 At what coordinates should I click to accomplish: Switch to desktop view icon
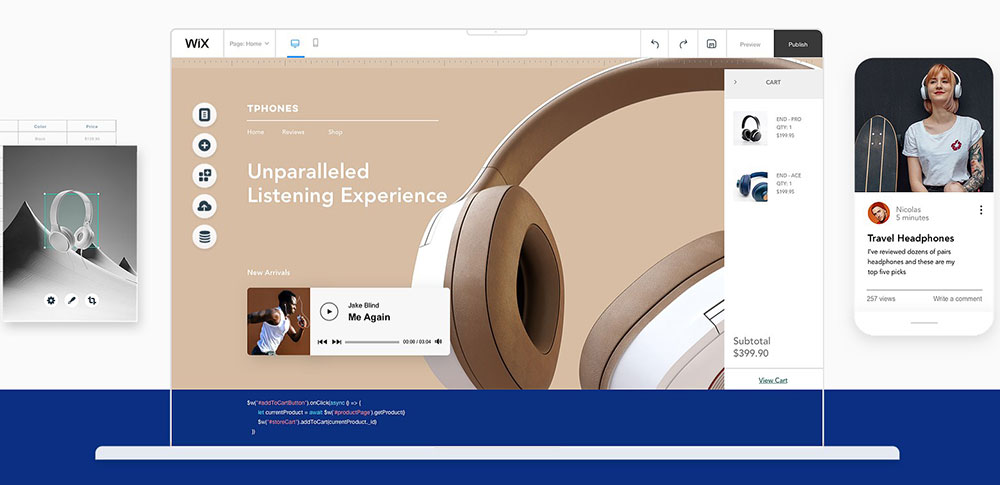point(295,43)
